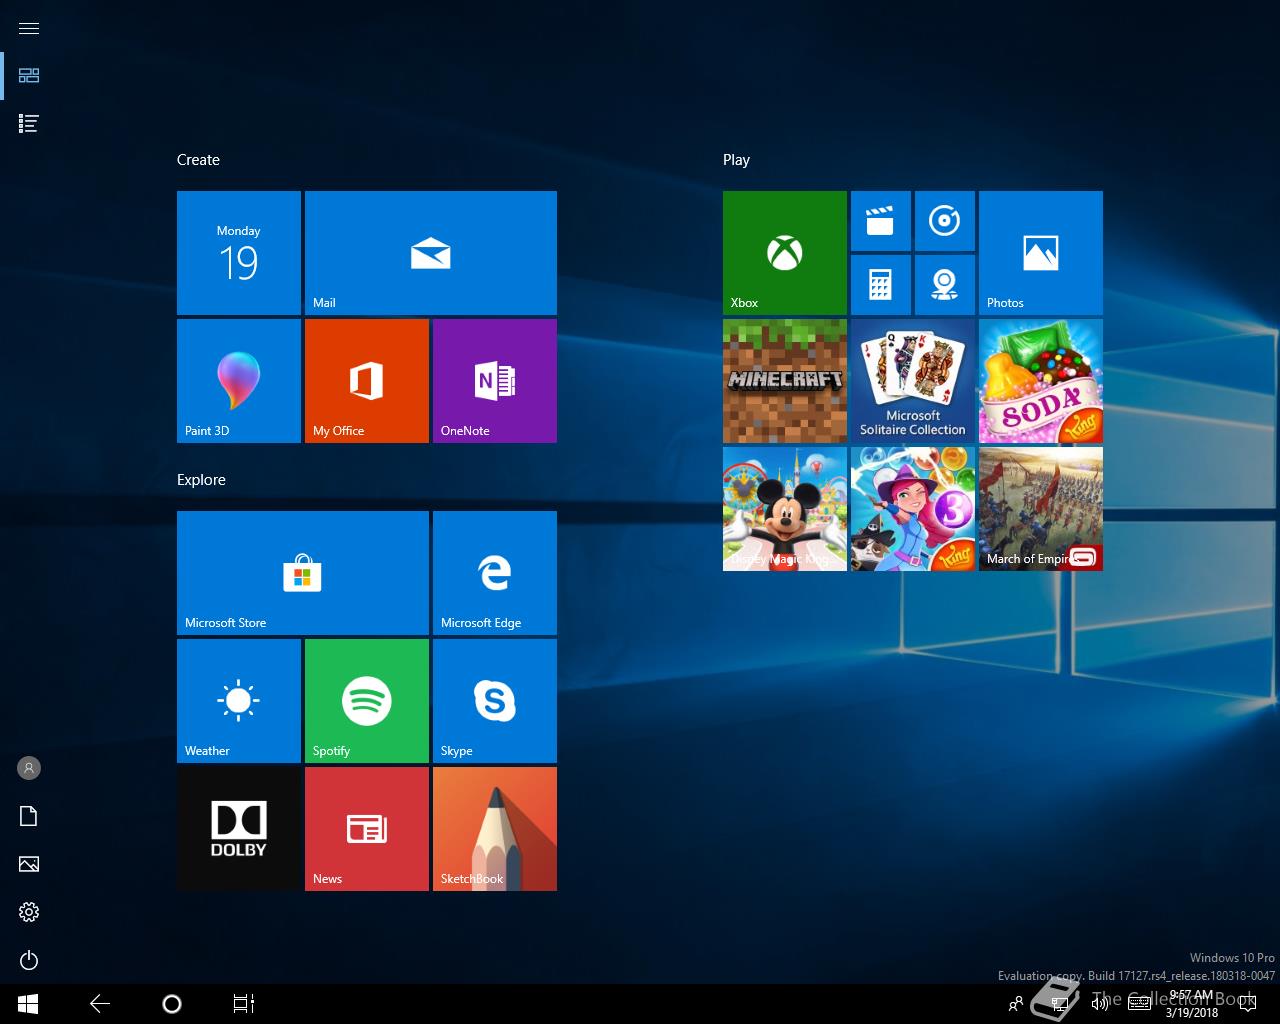This screenshot has height=1024, width=1280.
Task: Expand the Start hamburger menu
Action: 29,28
